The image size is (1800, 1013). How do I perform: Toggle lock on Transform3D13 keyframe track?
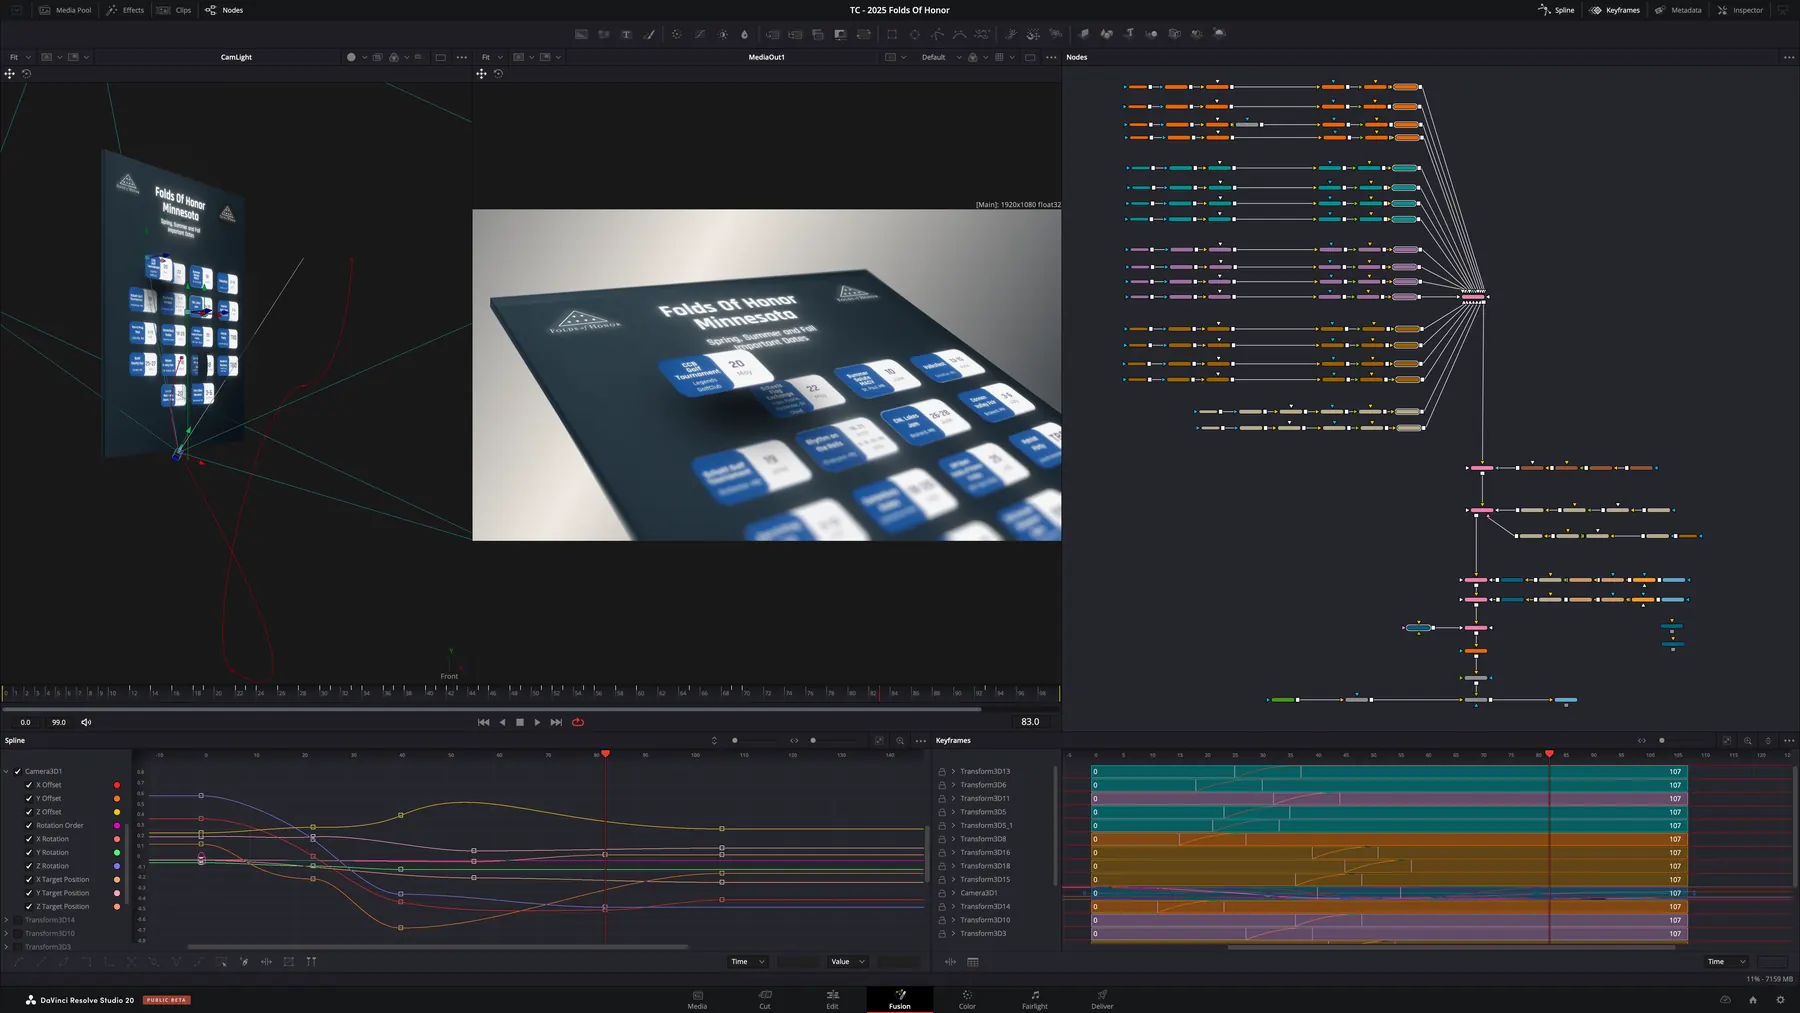942,772
